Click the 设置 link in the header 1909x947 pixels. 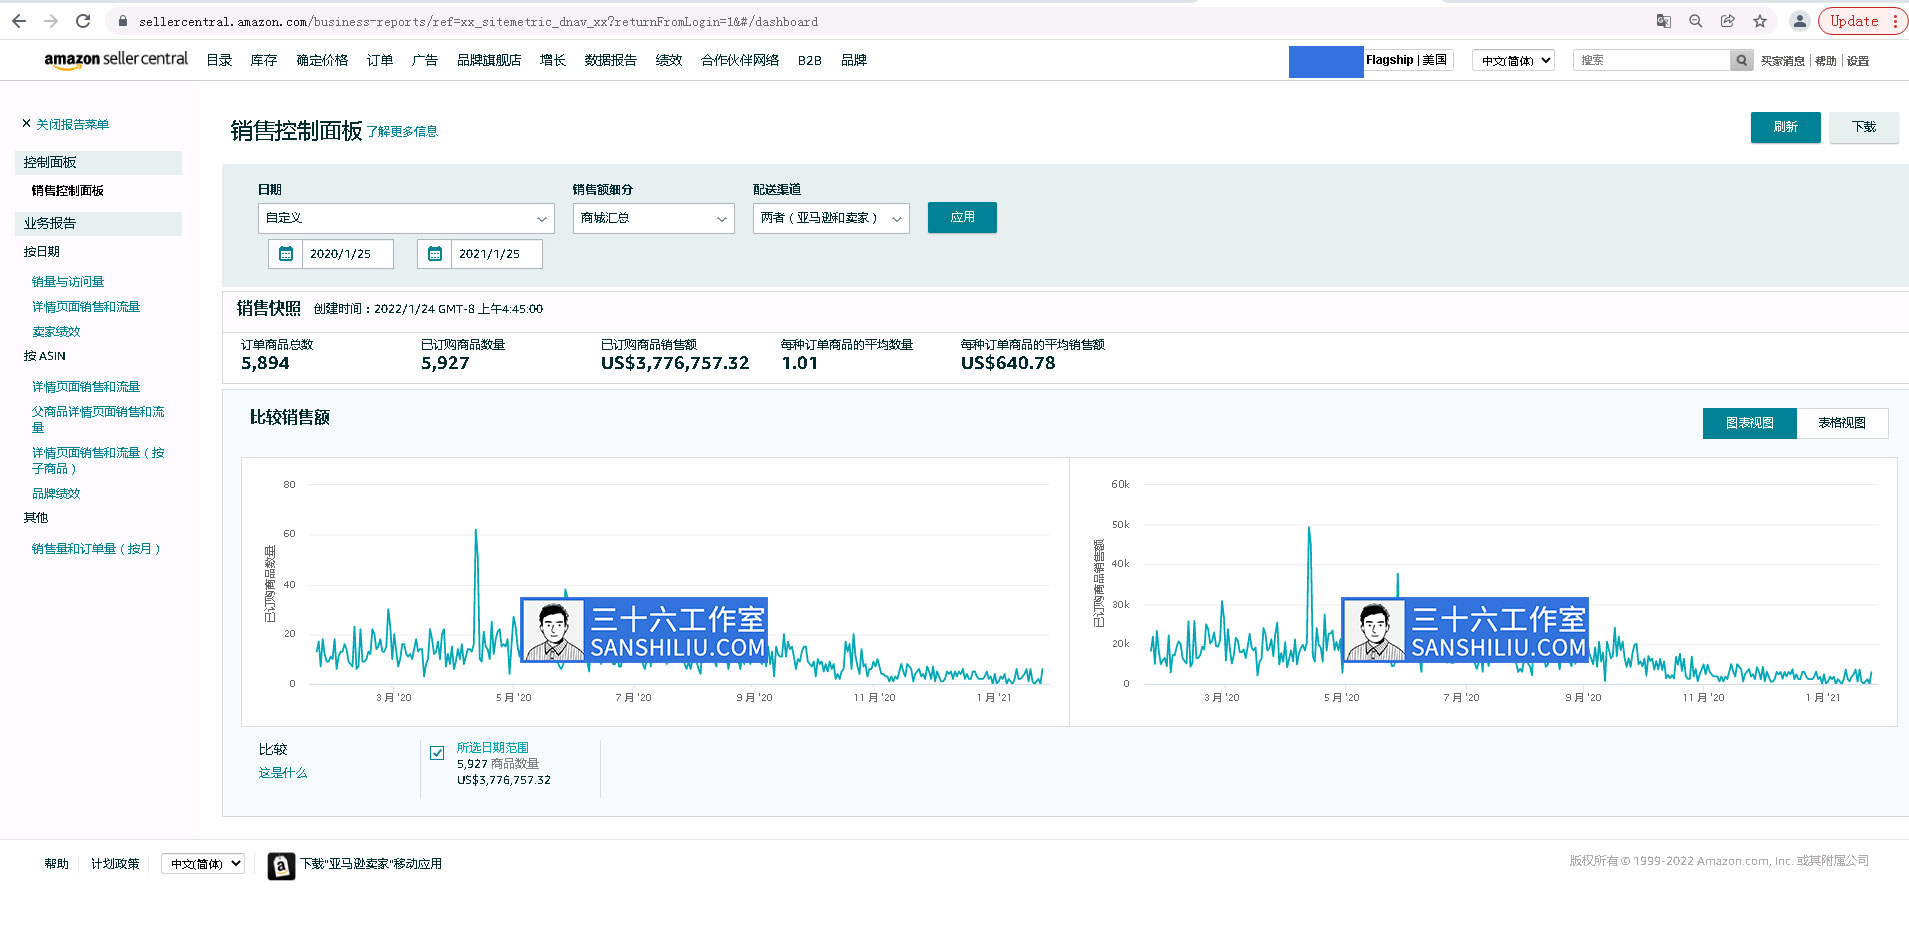(1858, 61)
